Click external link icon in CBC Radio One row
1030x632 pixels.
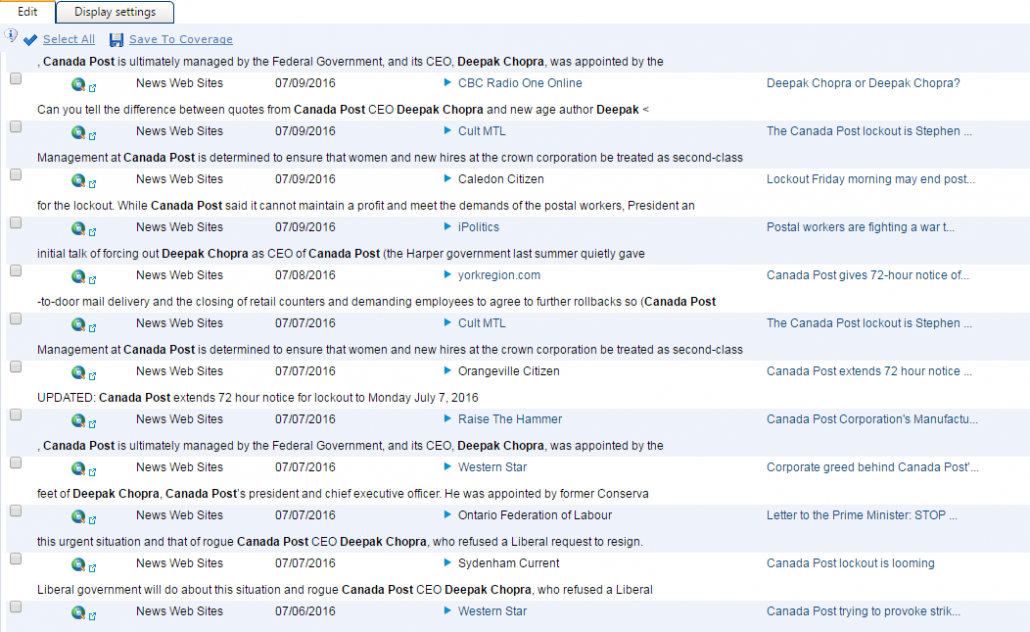(93, 87)
